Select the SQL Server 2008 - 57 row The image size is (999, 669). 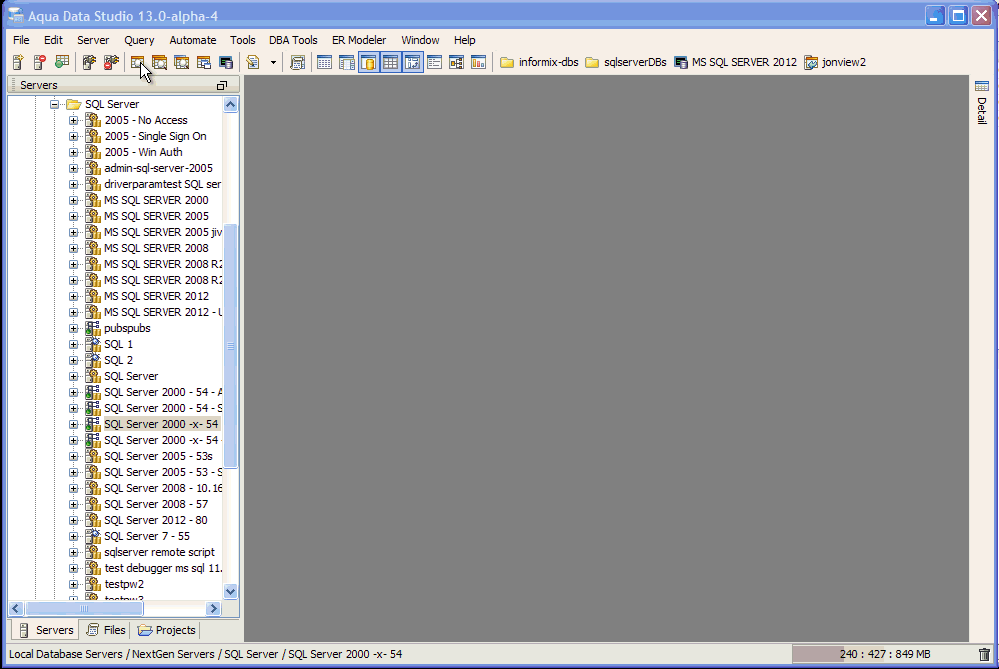[156, 504]
